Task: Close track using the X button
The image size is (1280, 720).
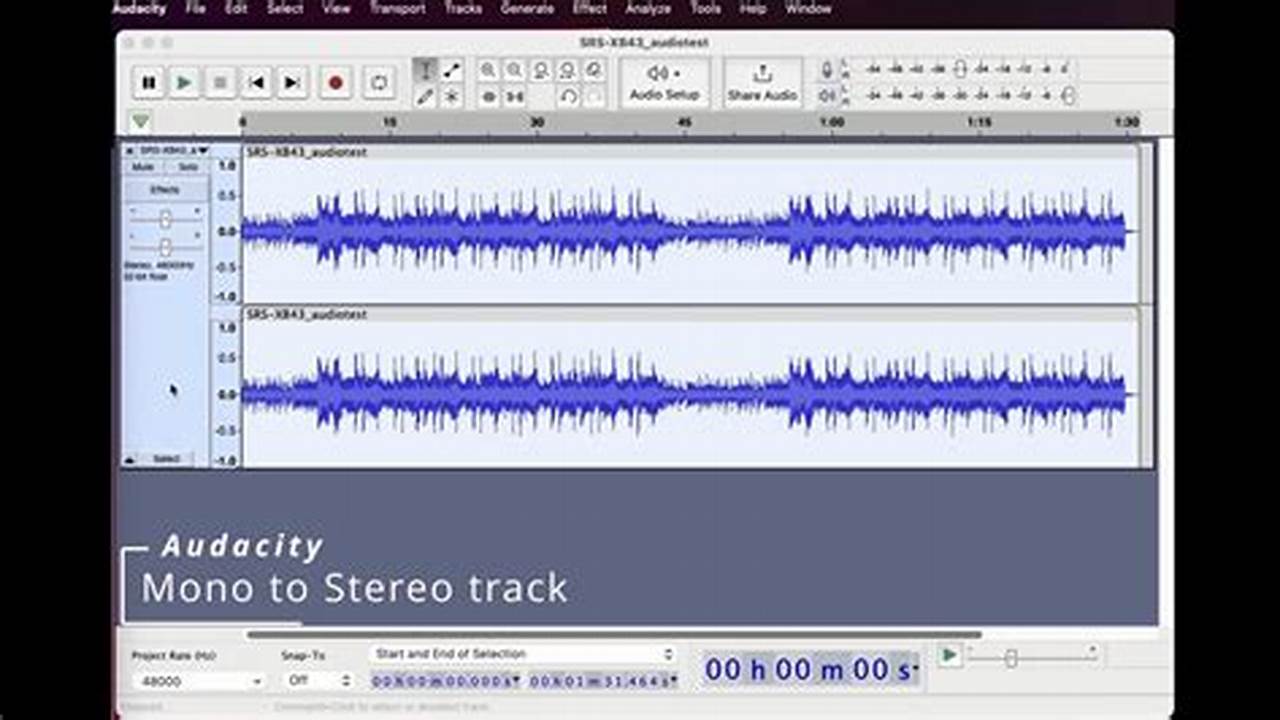Action: [x=129, y=150]
